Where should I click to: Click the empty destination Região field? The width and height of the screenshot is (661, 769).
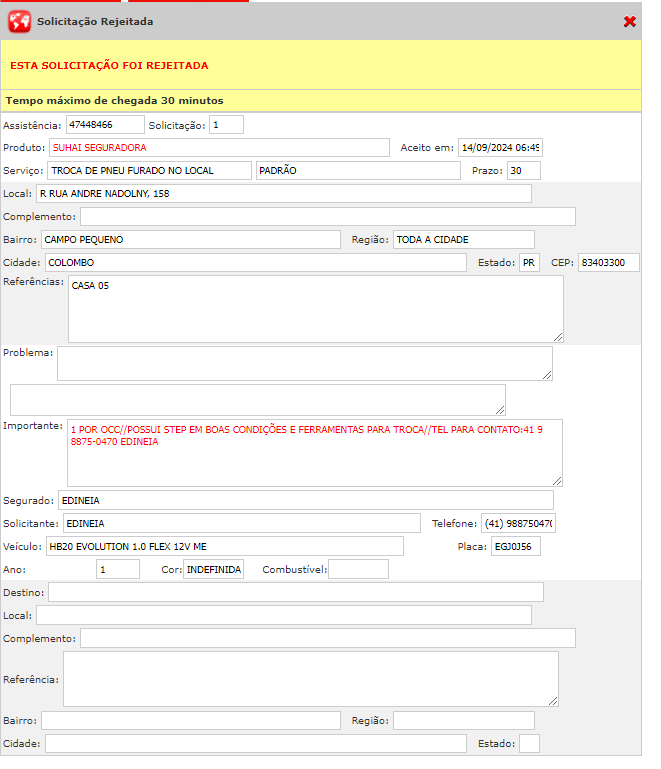tap(464, 721)
